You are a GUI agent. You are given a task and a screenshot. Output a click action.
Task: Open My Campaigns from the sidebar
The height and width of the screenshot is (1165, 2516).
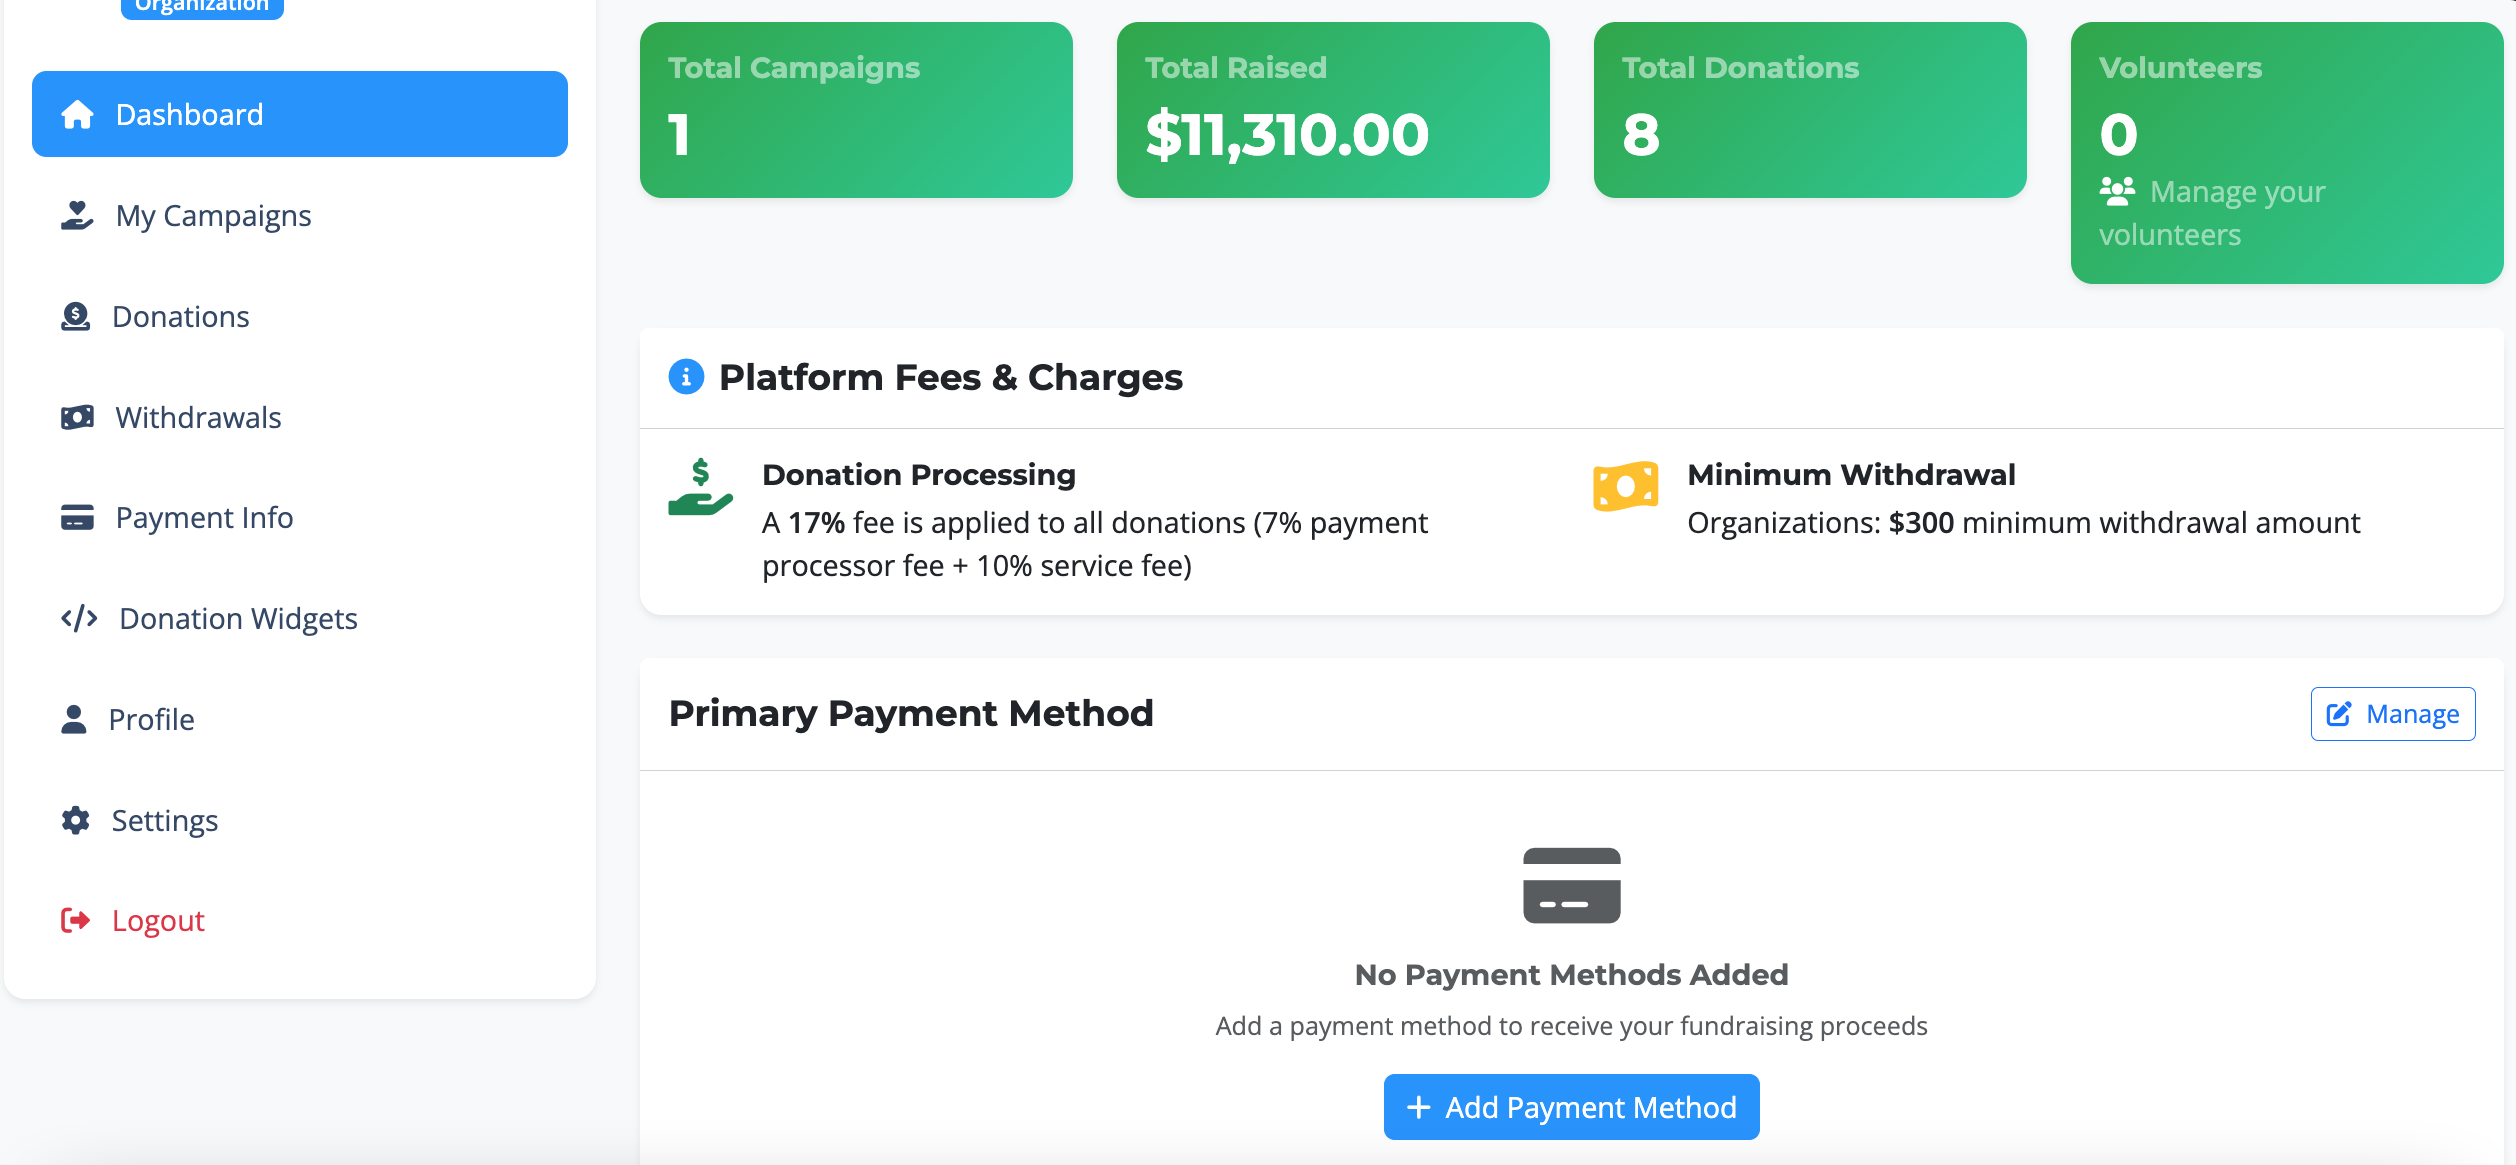213,216
